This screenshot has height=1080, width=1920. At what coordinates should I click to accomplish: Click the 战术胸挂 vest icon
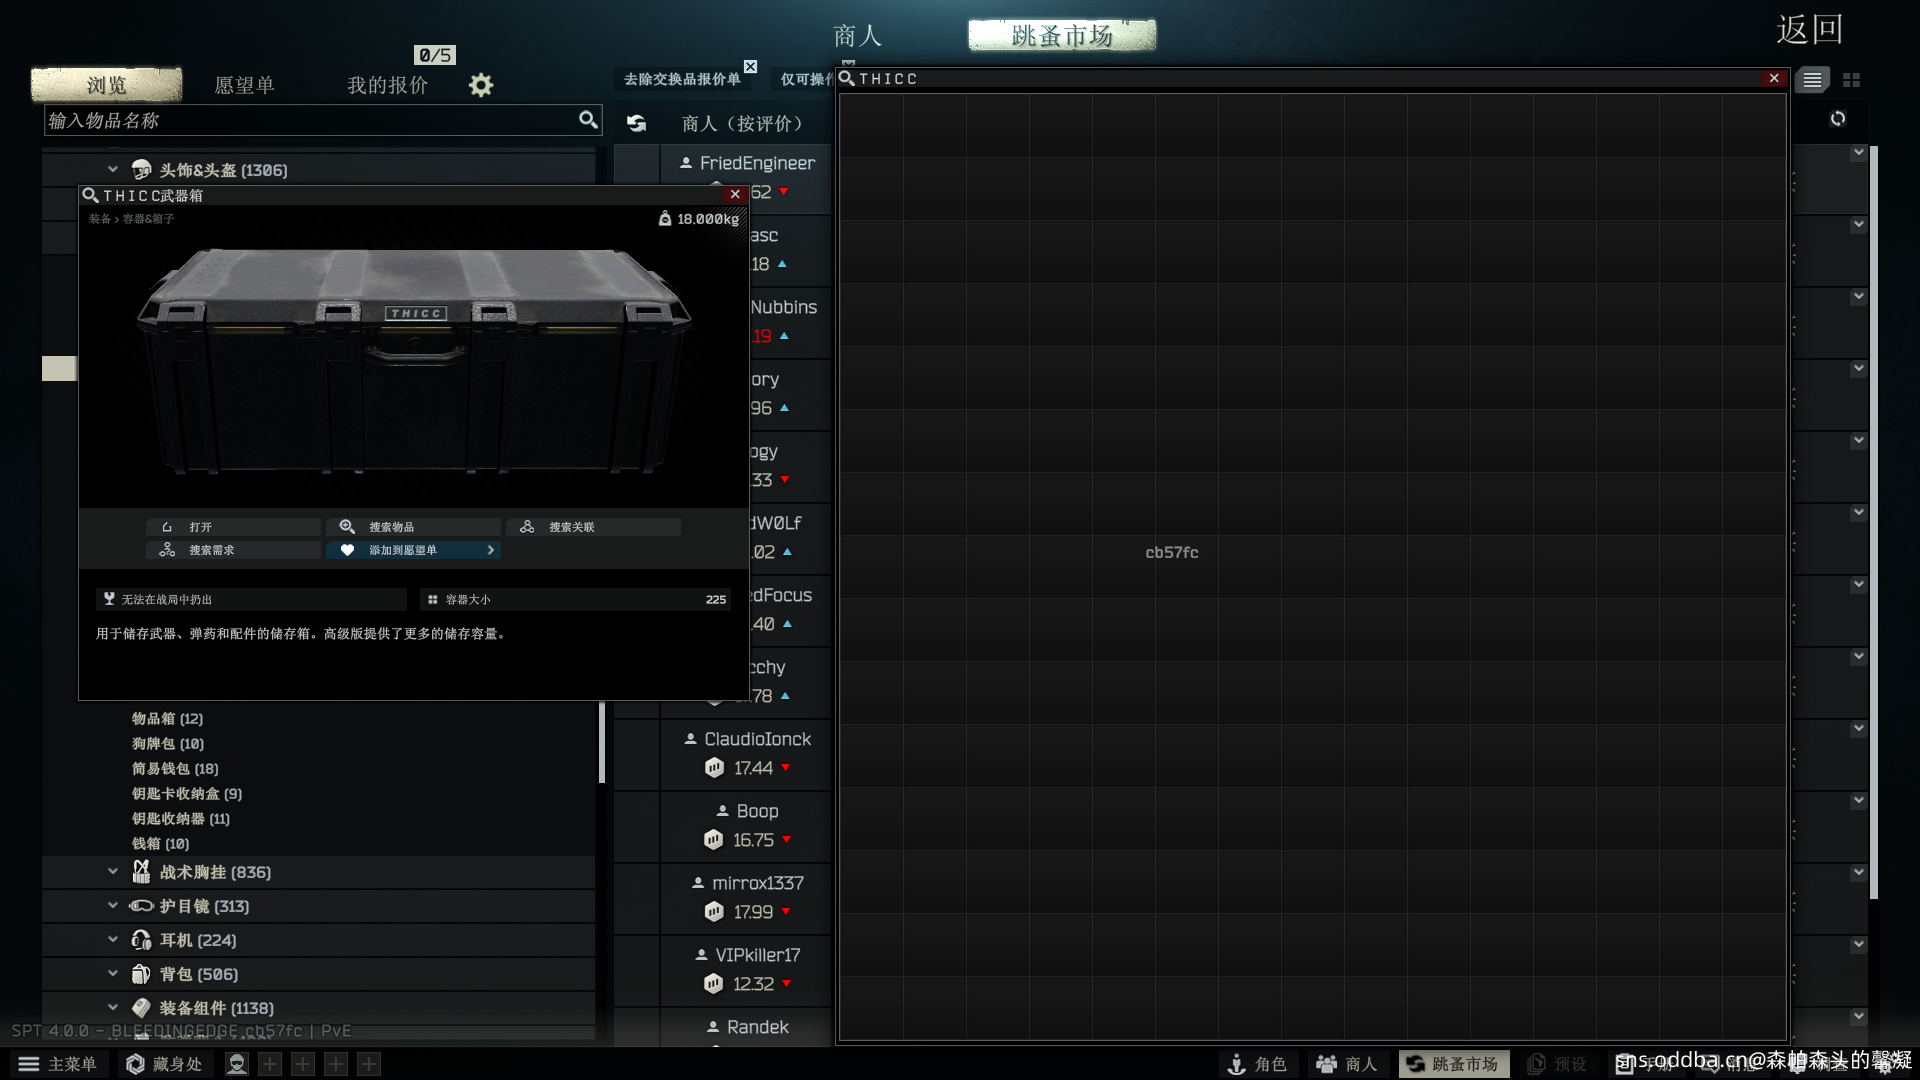[x=141, y=872]
